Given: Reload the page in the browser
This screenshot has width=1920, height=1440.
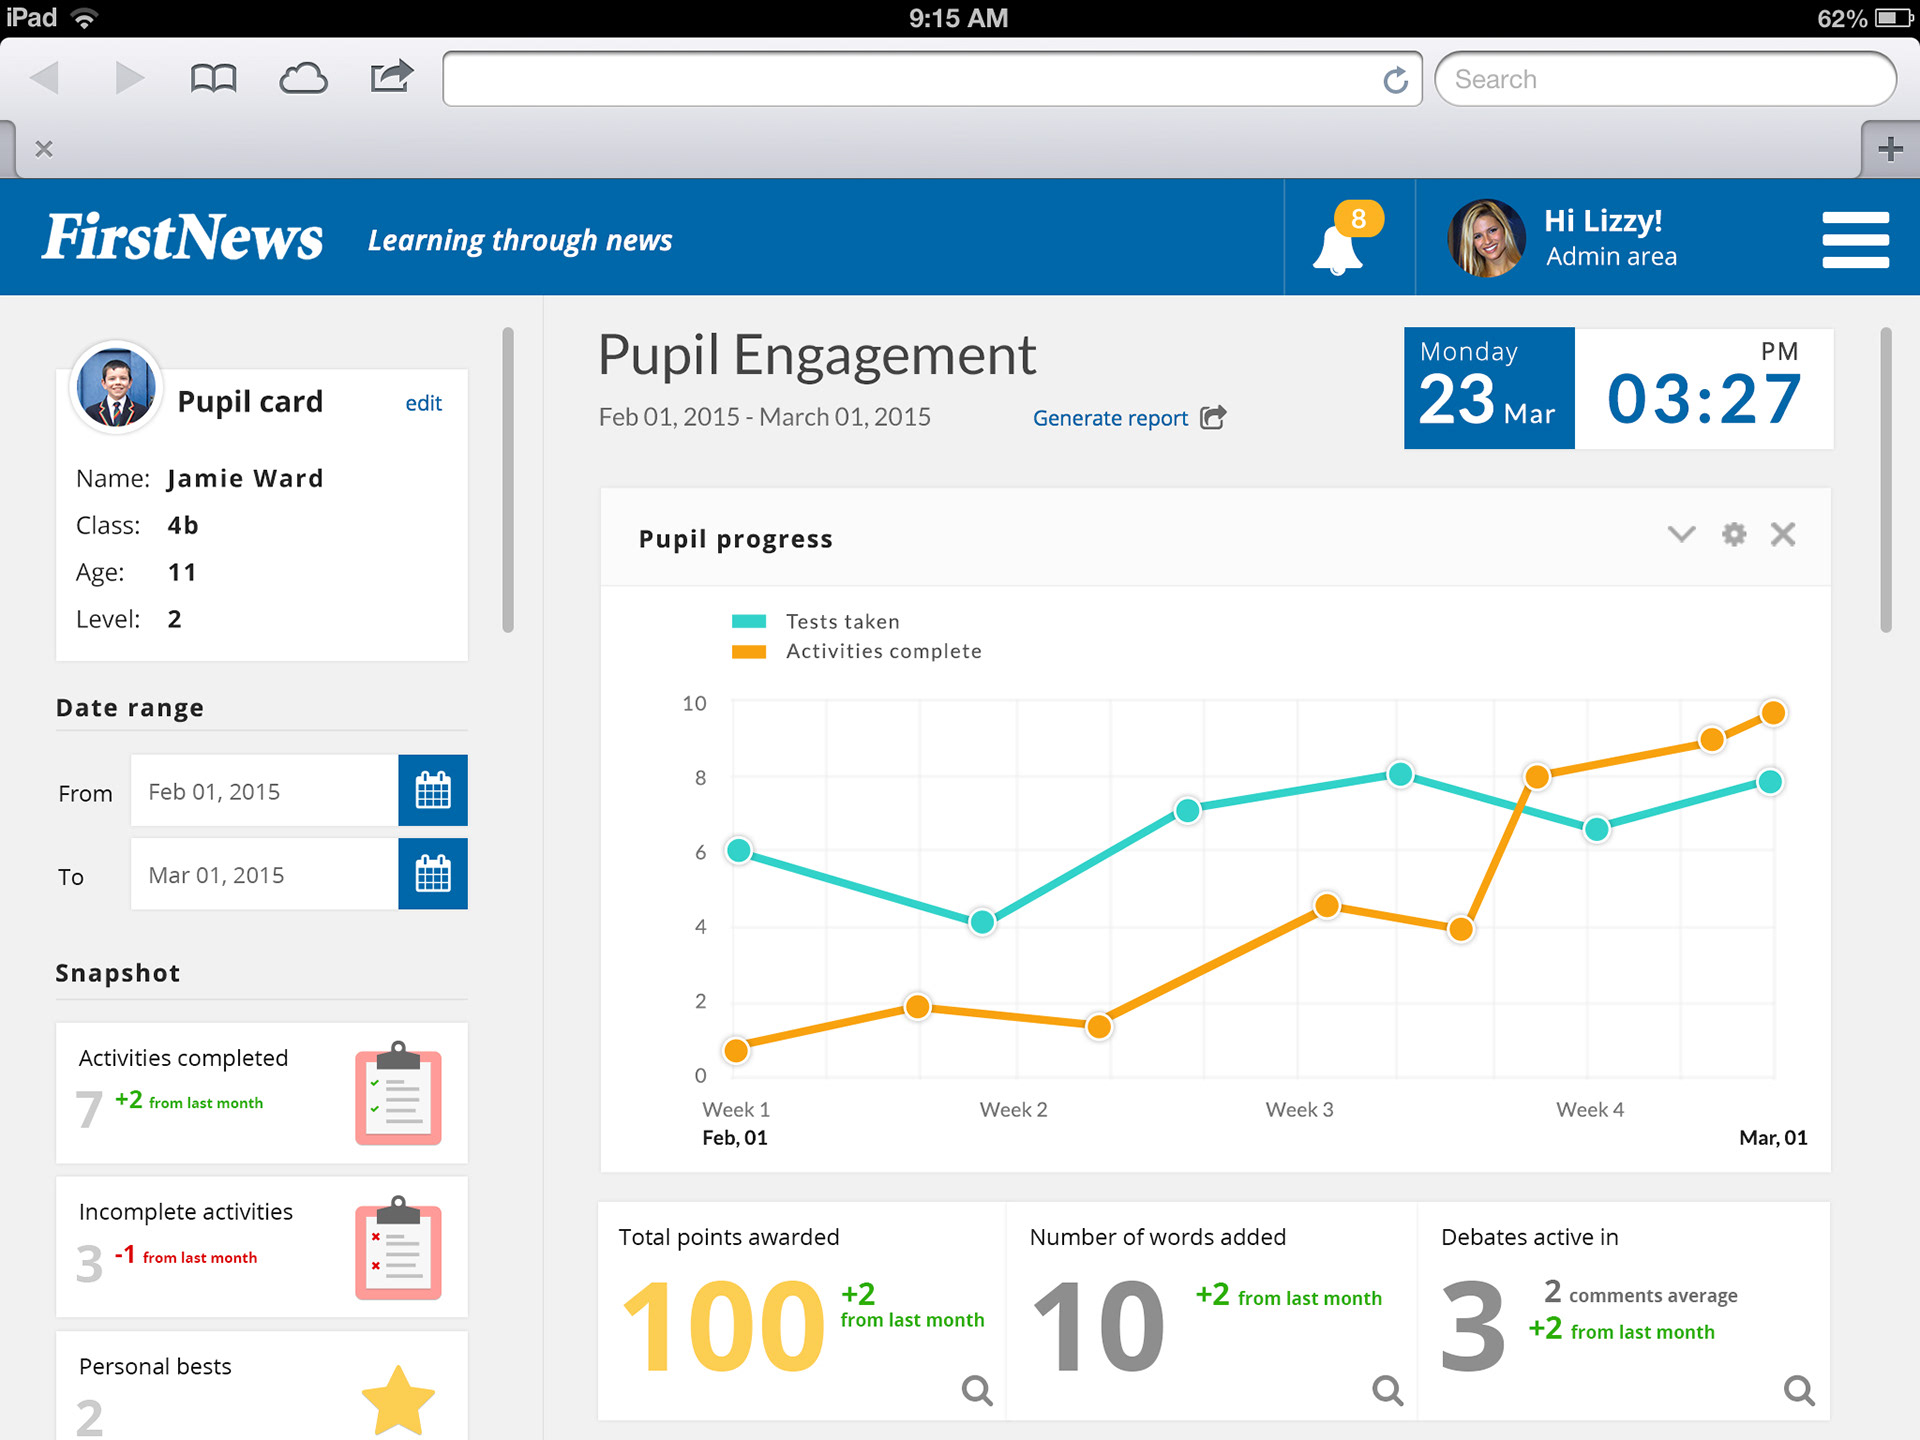Looking at the screenshot, I should 1395,80.
